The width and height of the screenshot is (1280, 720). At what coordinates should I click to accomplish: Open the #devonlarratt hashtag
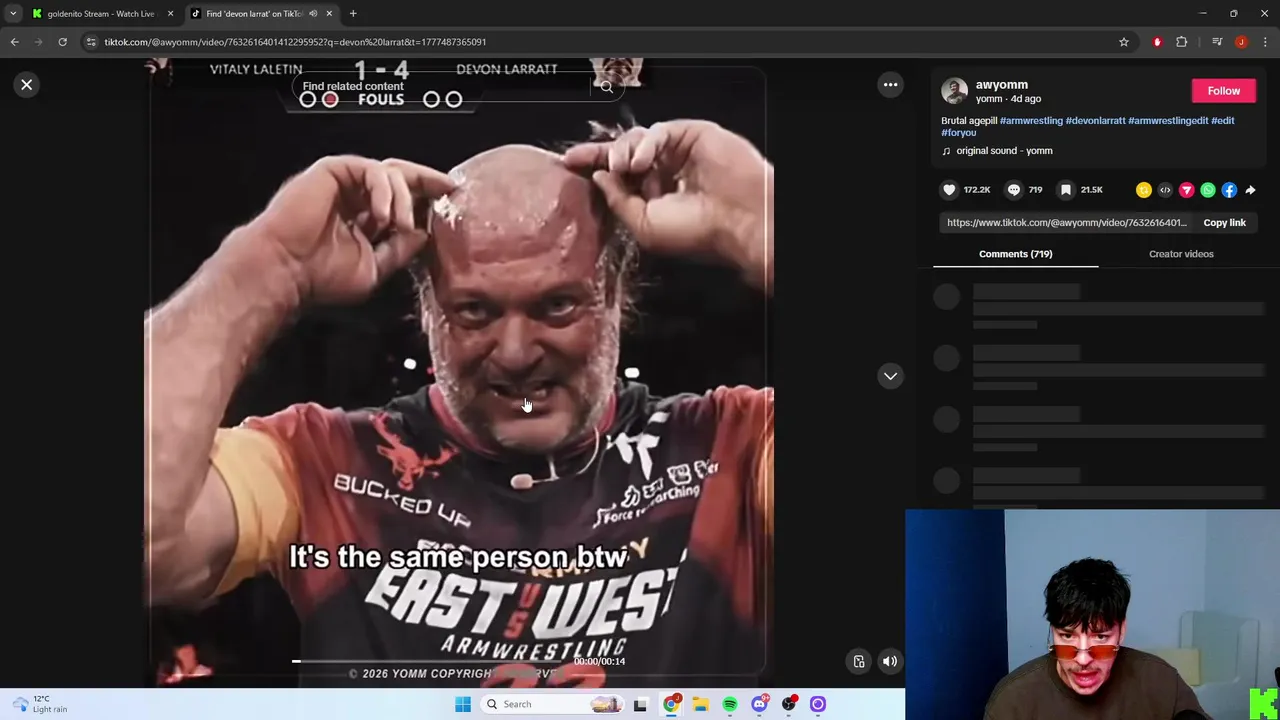[x=1095, y=120]
